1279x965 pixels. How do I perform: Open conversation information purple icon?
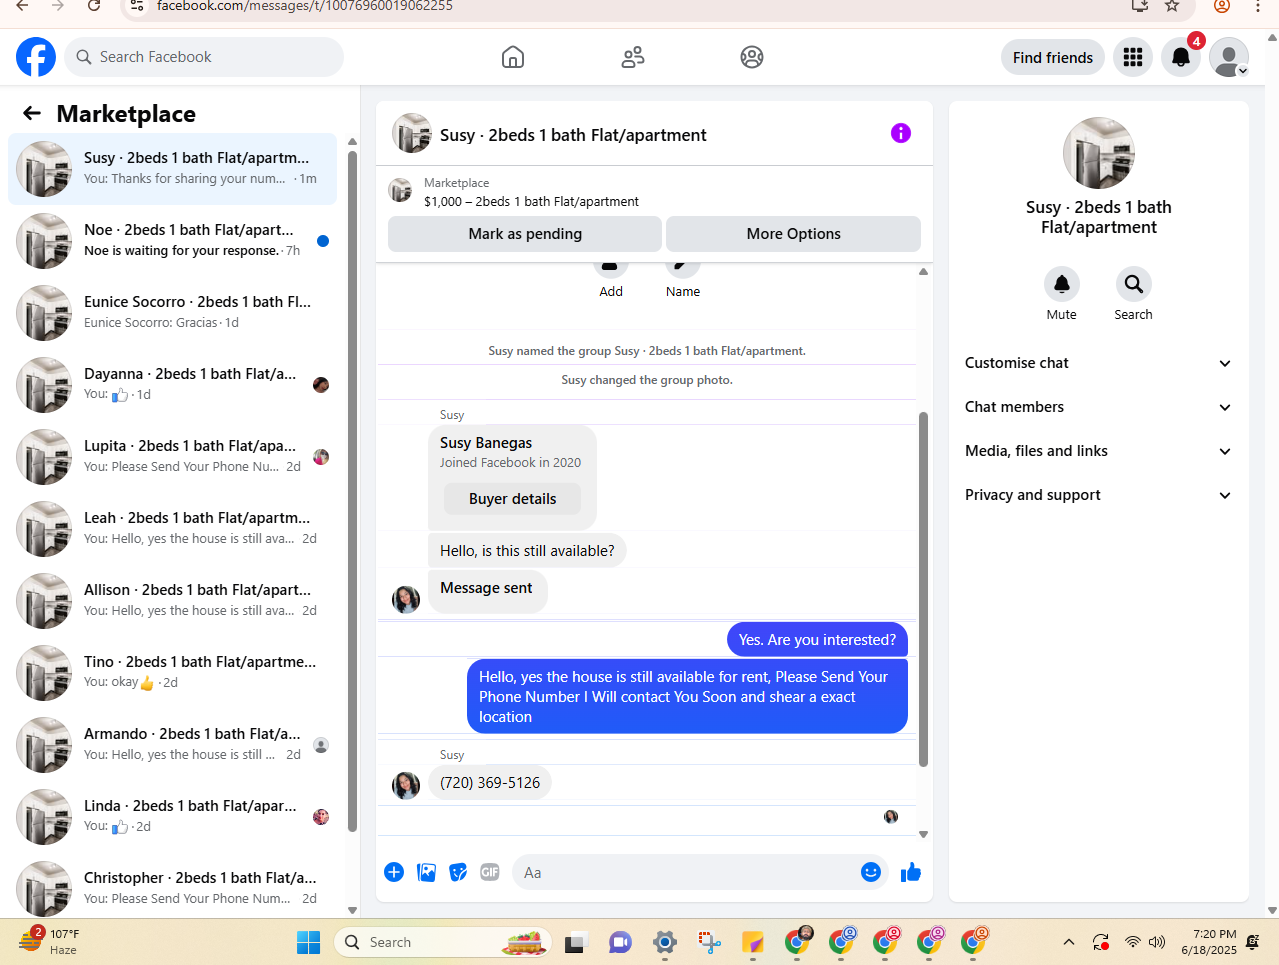(901, 133)
